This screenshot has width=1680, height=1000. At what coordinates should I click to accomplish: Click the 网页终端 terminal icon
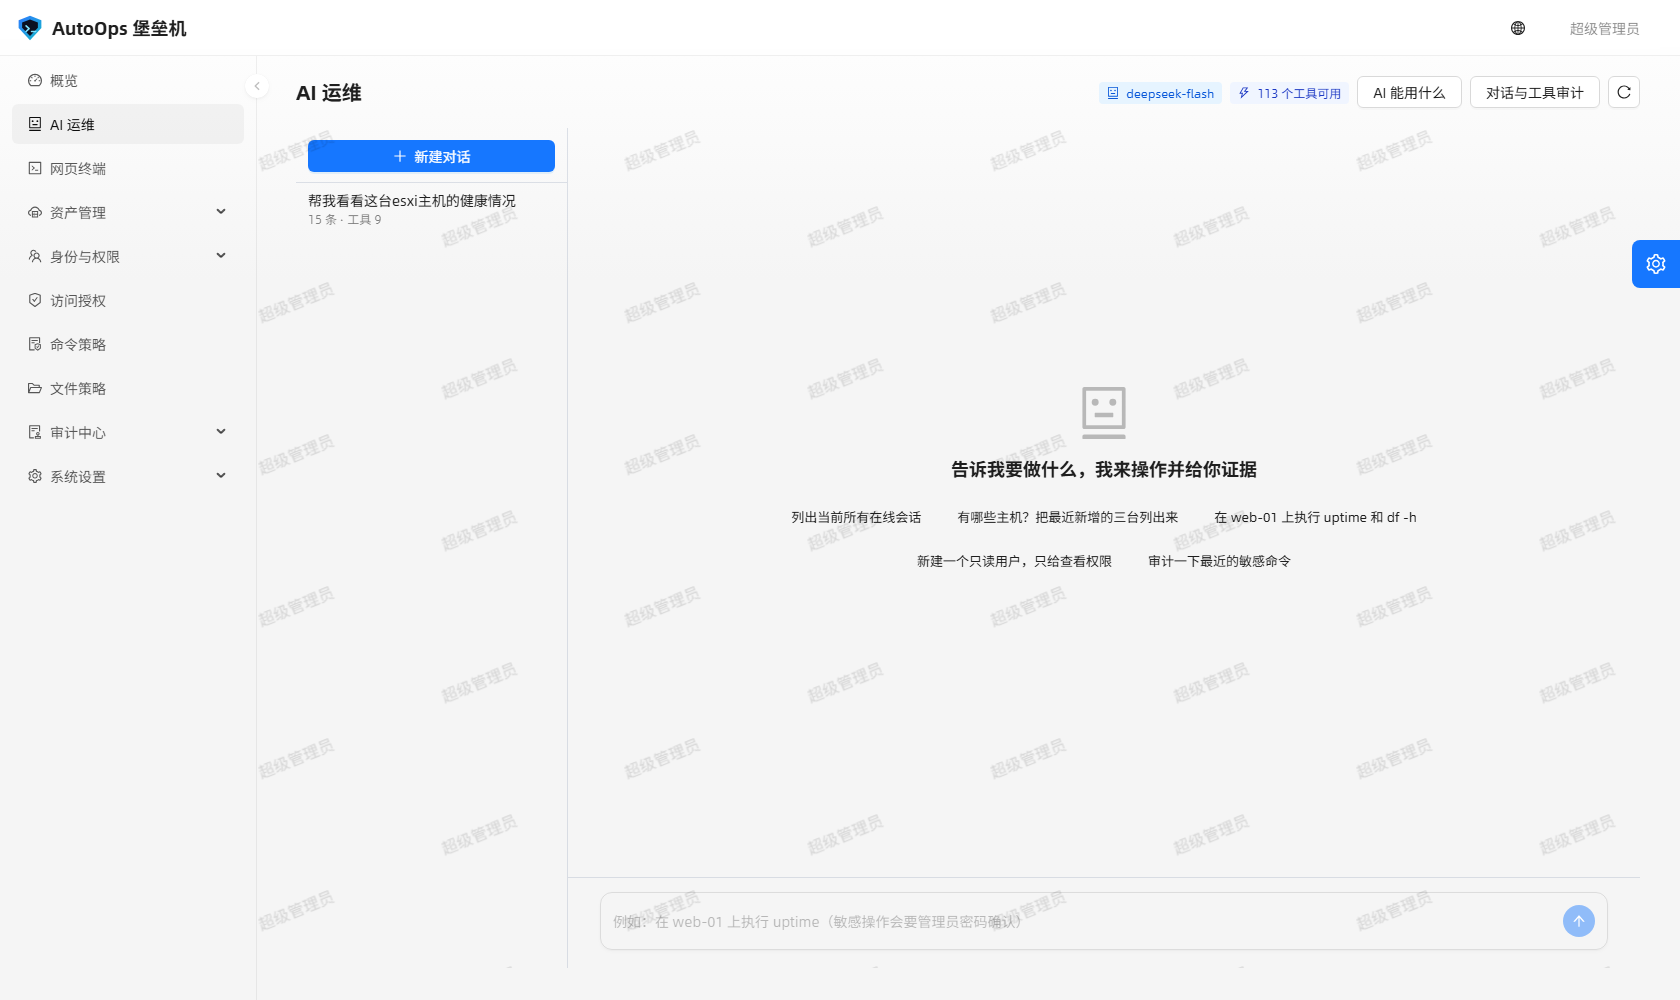tap(35, 168)
